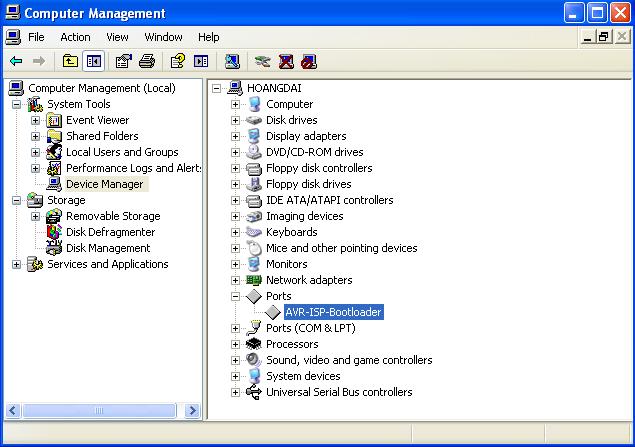Click the Disable device toolbar icon

(x=309, y=61)
